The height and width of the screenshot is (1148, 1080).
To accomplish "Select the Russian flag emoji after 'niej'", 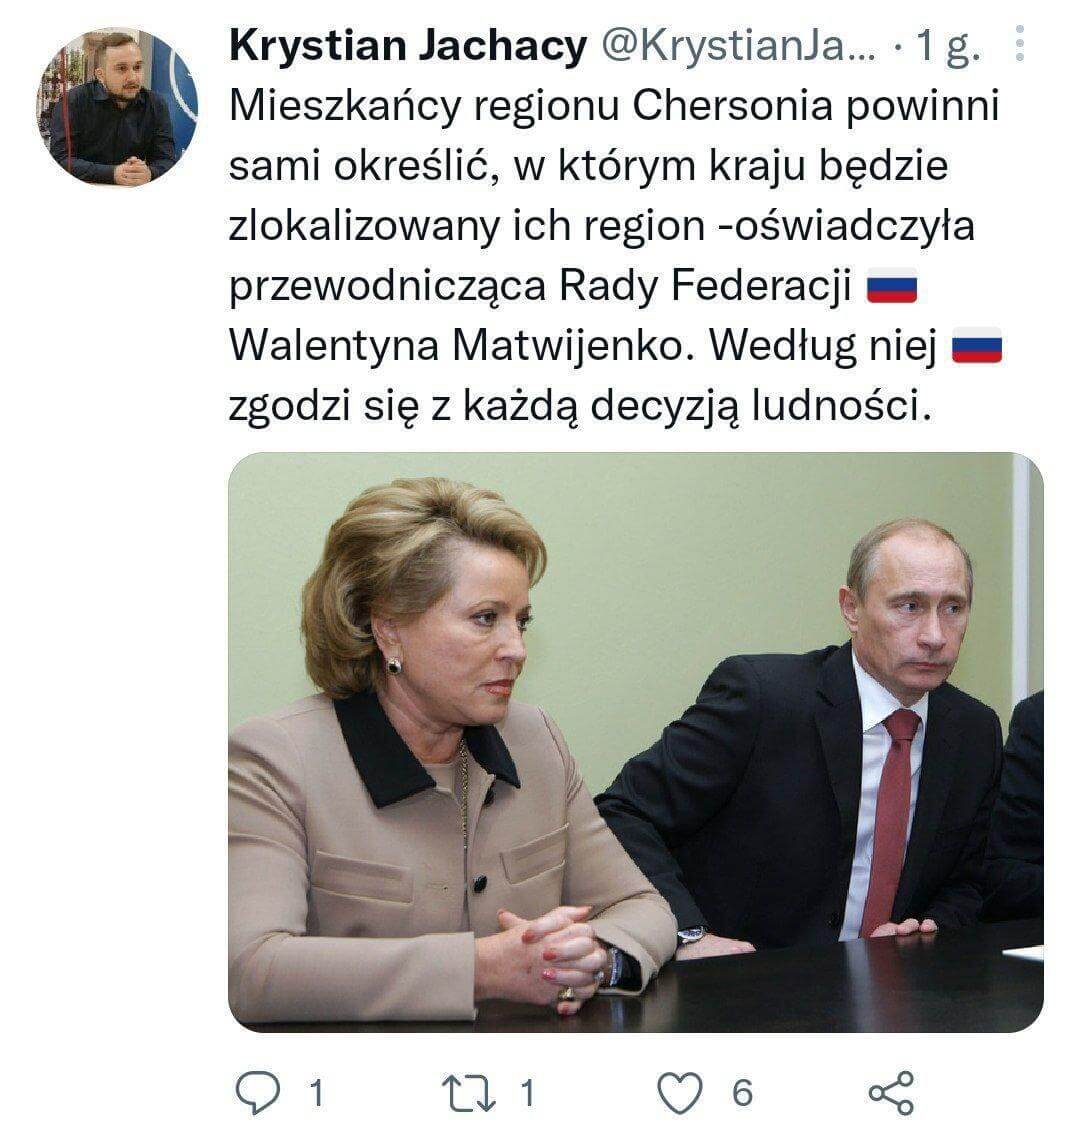I will tap(977, 345).
